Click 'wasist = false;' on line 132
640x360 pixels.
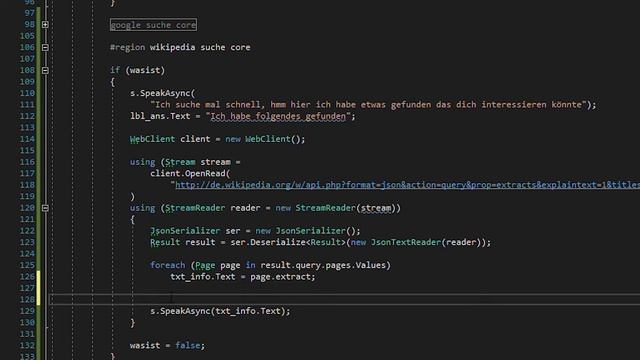pyautogui.click(x=167, y=345)
